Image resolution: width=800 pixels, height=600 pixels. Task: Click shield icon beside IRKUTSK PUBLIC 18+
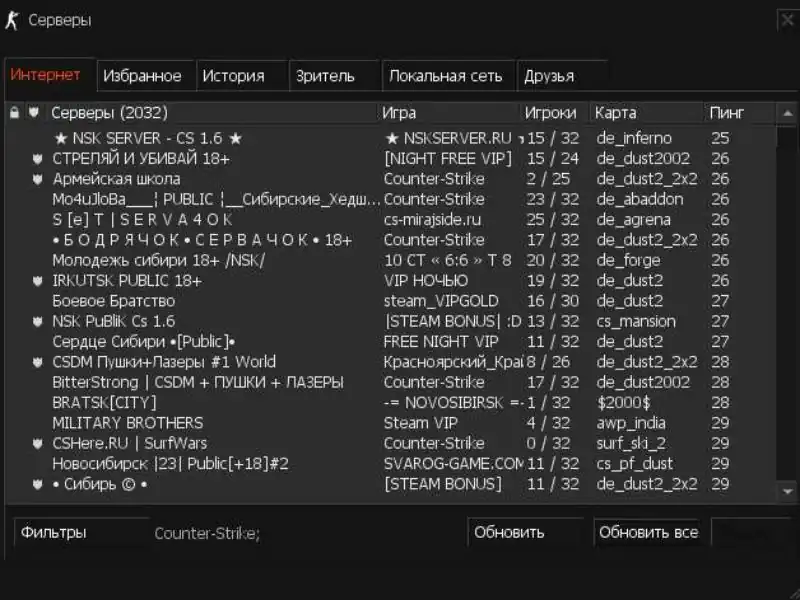37,281
